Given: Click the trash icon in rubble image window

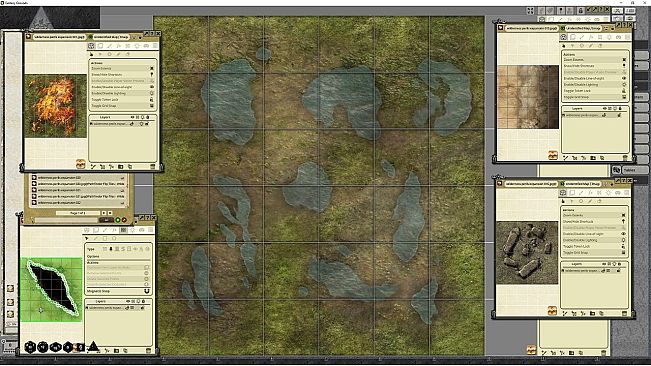Looking at the screenshot, I should (x=624, y=313).
